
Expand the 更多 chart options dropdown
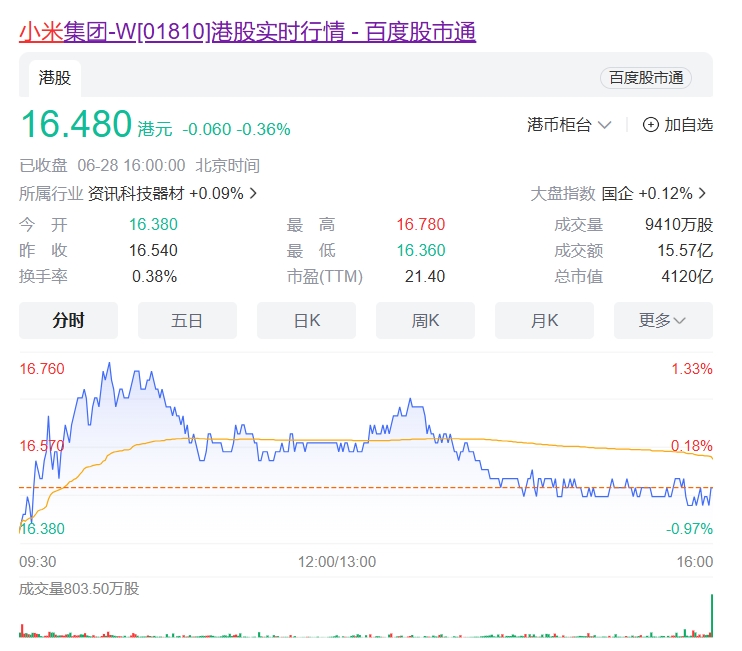(663, 320)
